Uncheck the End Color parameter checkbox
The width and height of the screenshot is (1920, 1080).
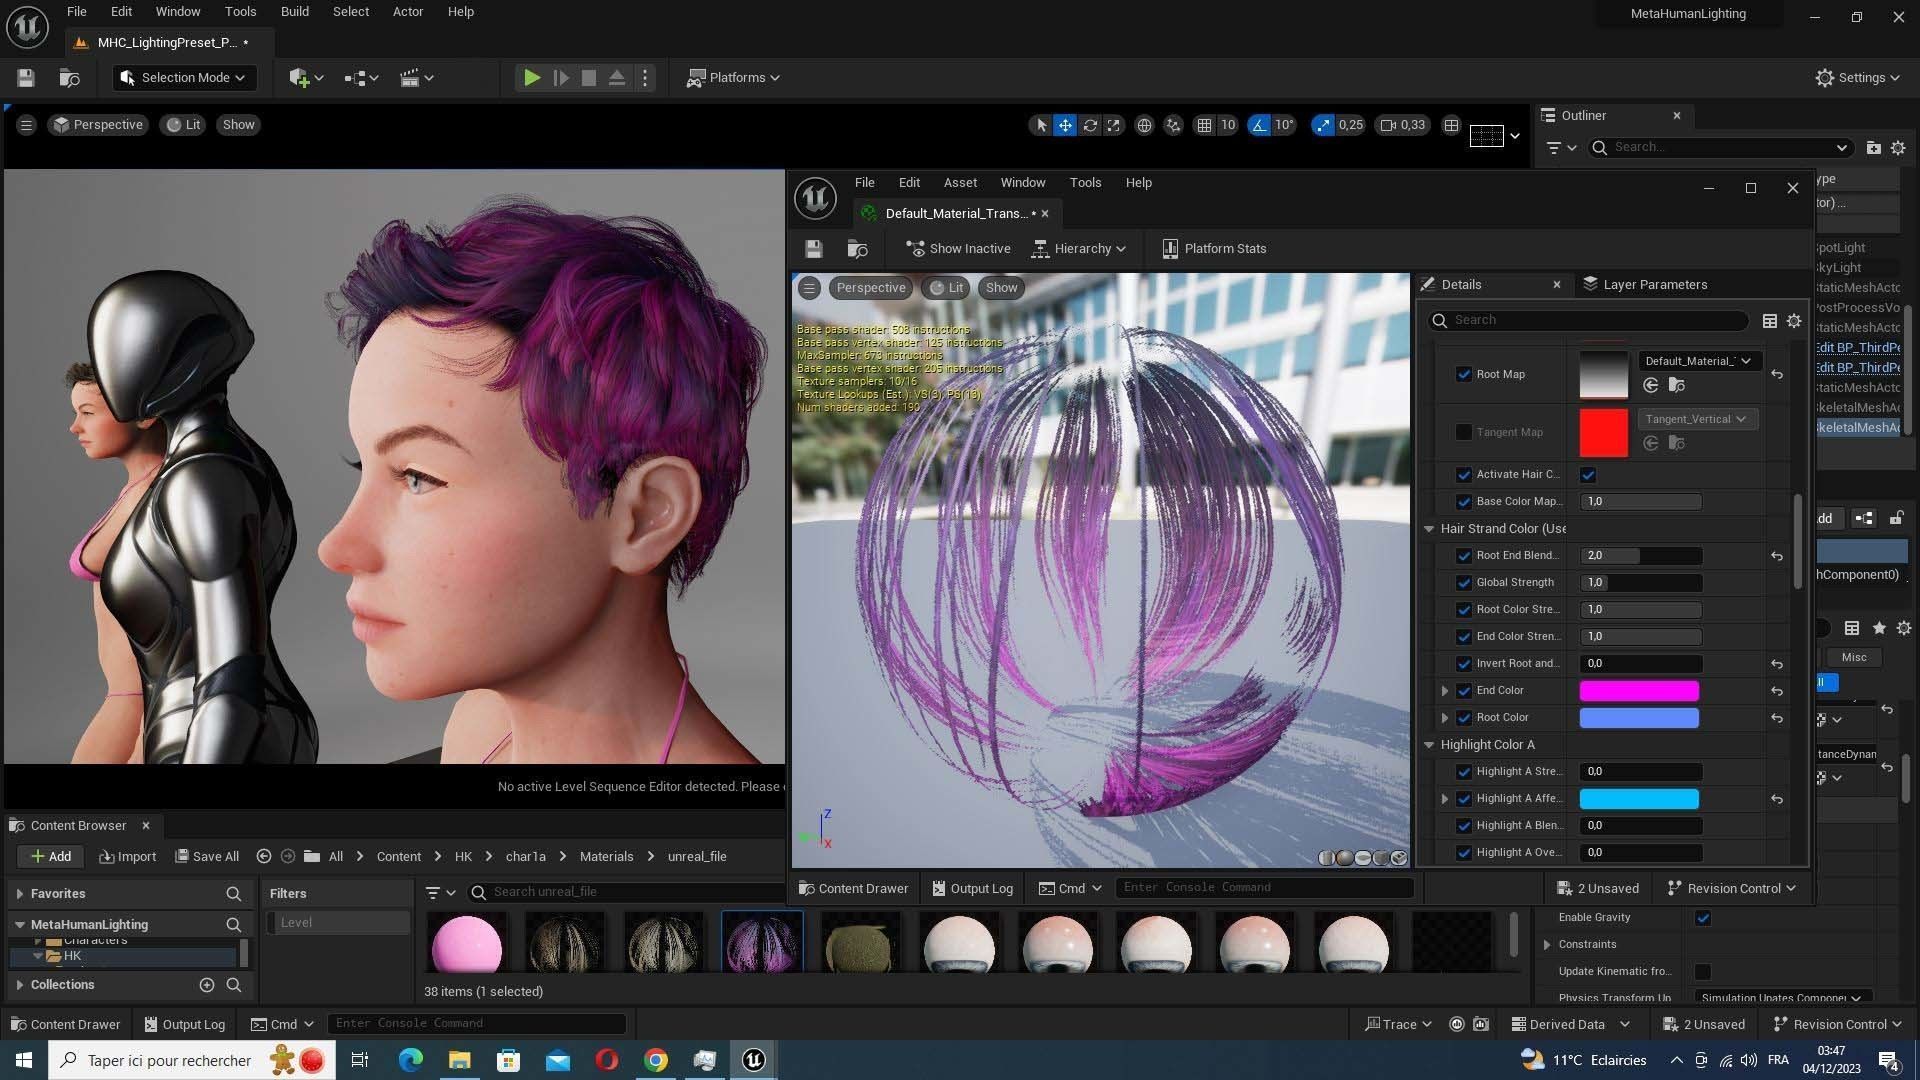pyautogui.click(x=1464, y=691)
